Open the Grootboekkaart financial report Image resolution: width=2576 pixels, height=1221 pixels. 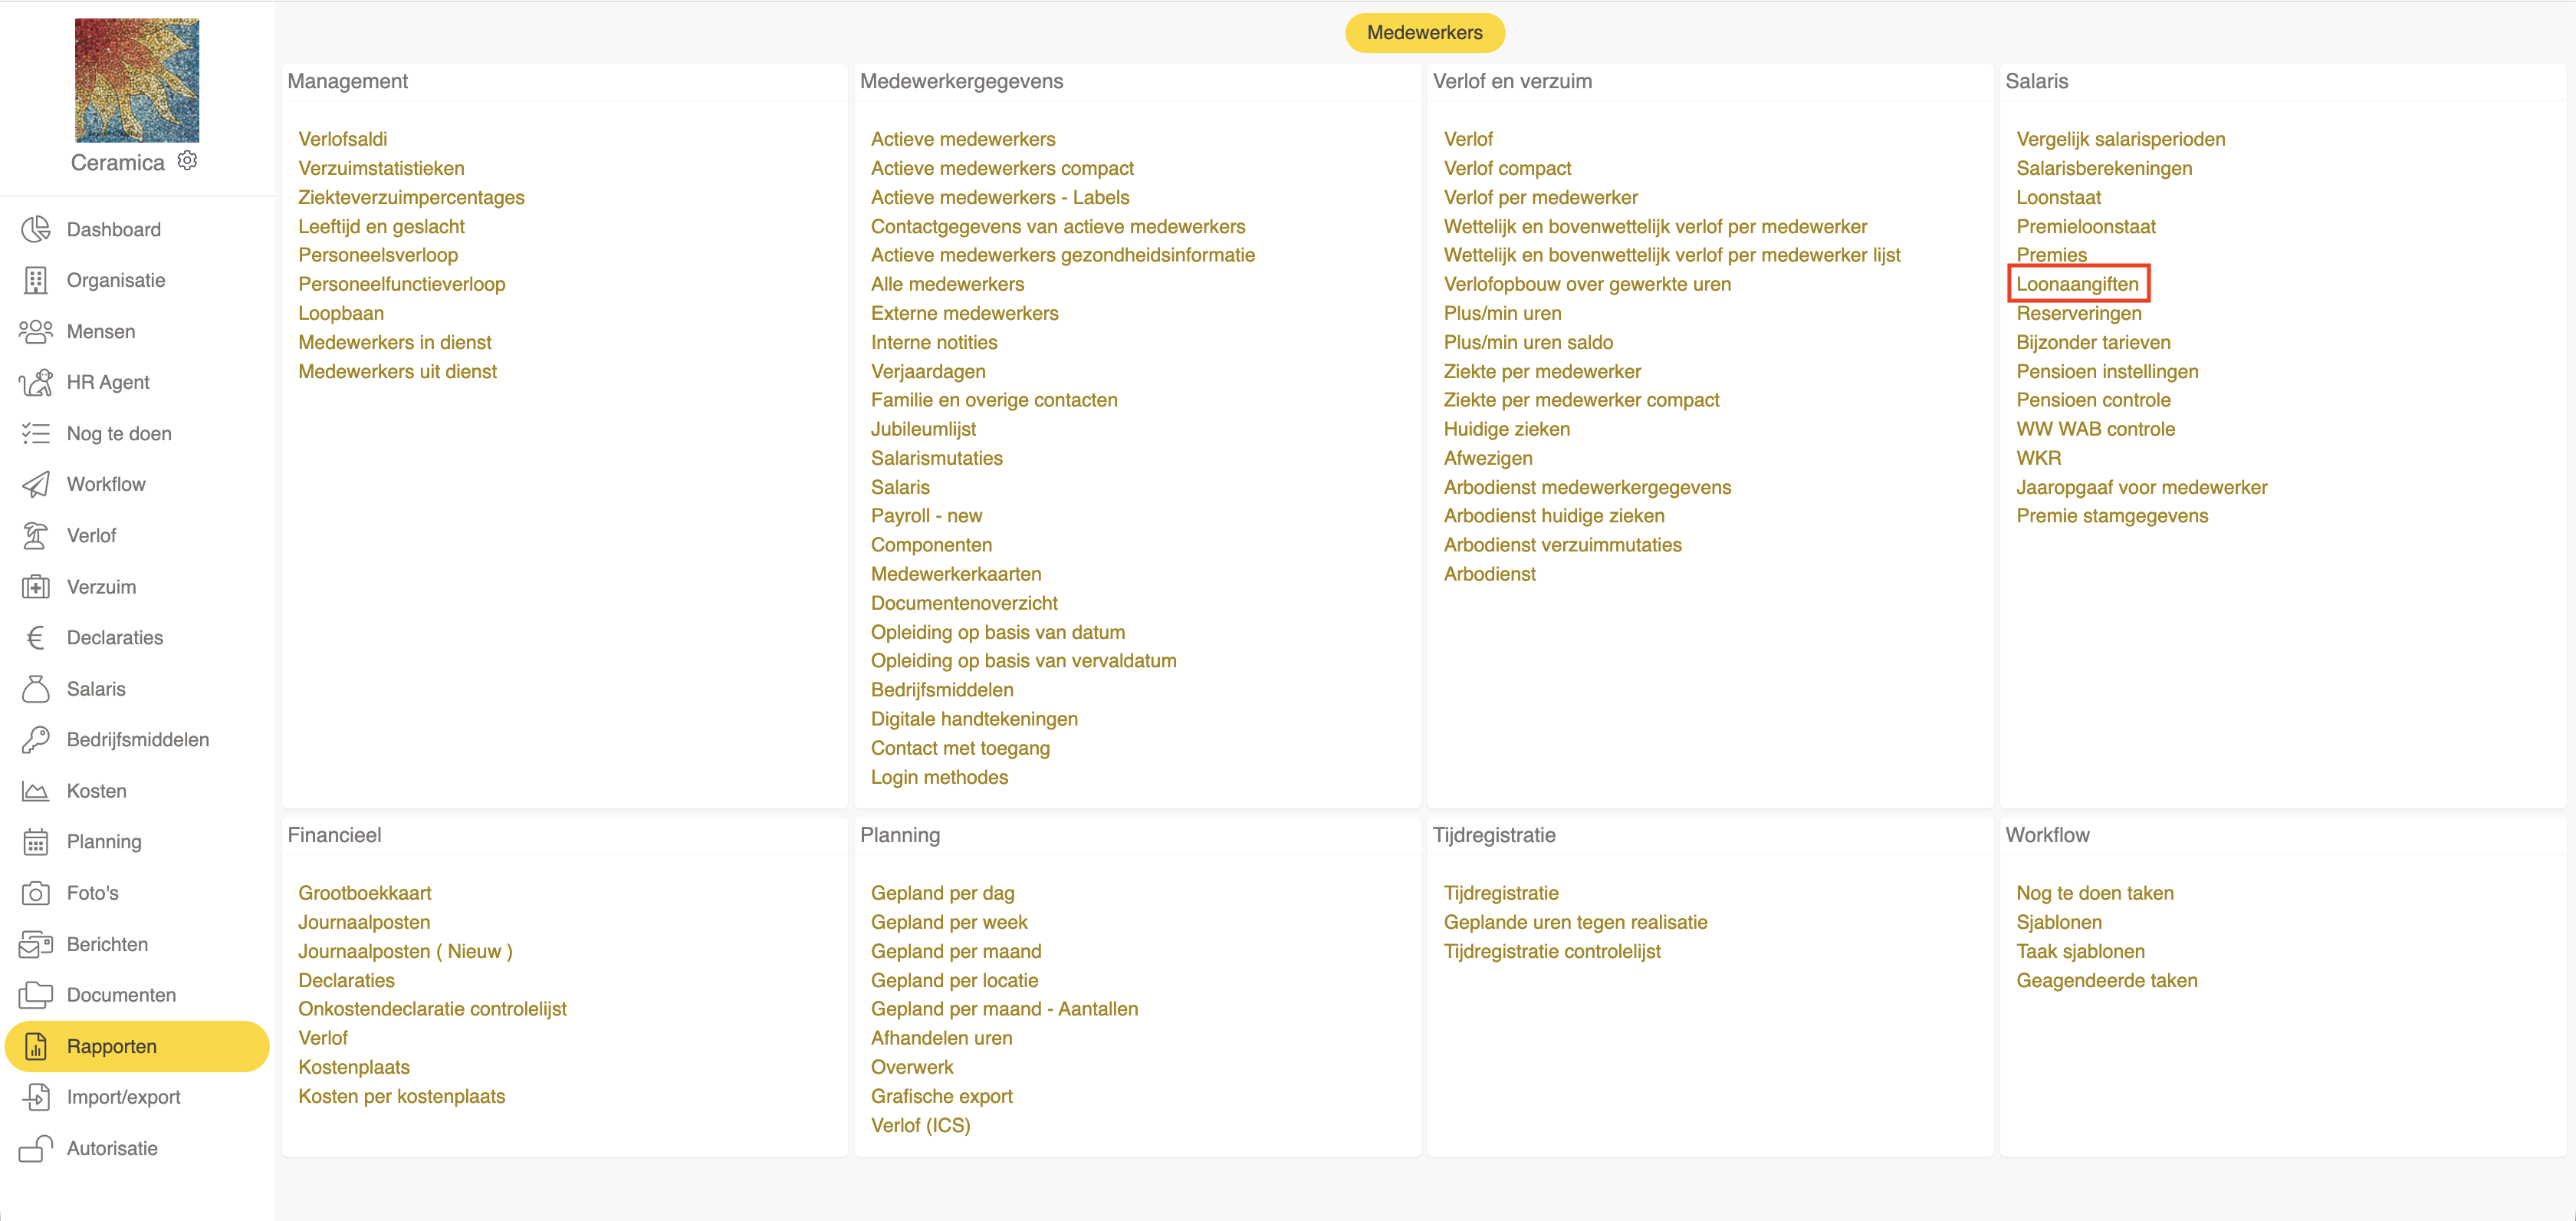click(364, 893)
